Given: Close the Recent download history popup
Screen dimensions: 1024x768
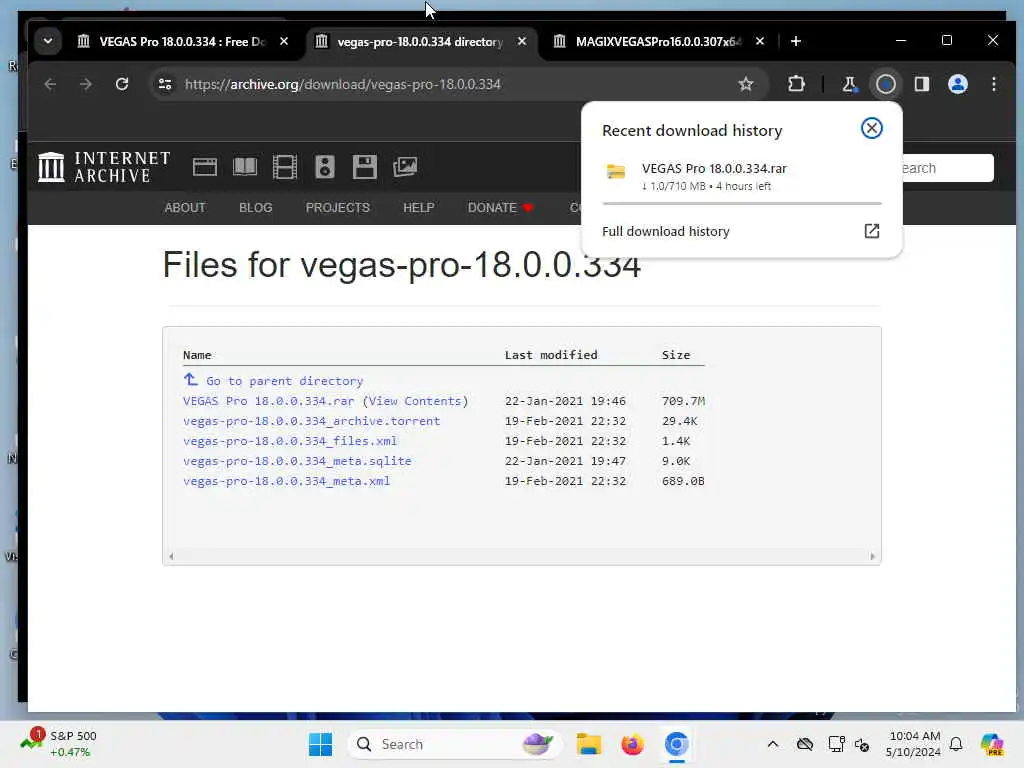Looking at the screenshot, I should [871, 128].
